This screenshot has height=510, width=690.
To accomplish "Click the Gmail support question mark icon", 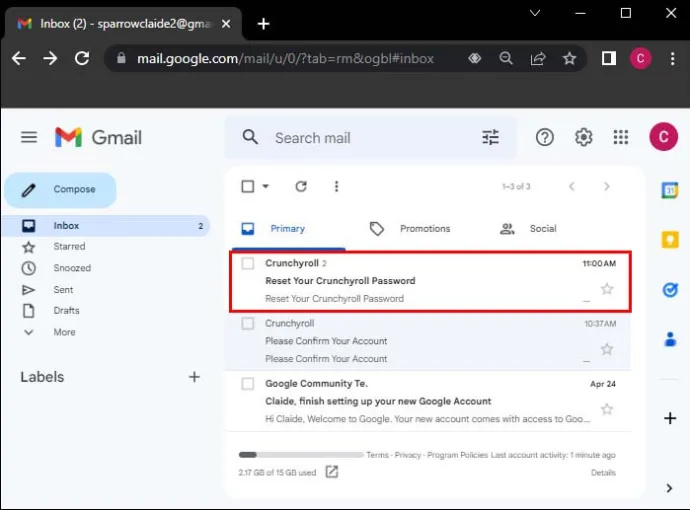I will click(545, 137).
